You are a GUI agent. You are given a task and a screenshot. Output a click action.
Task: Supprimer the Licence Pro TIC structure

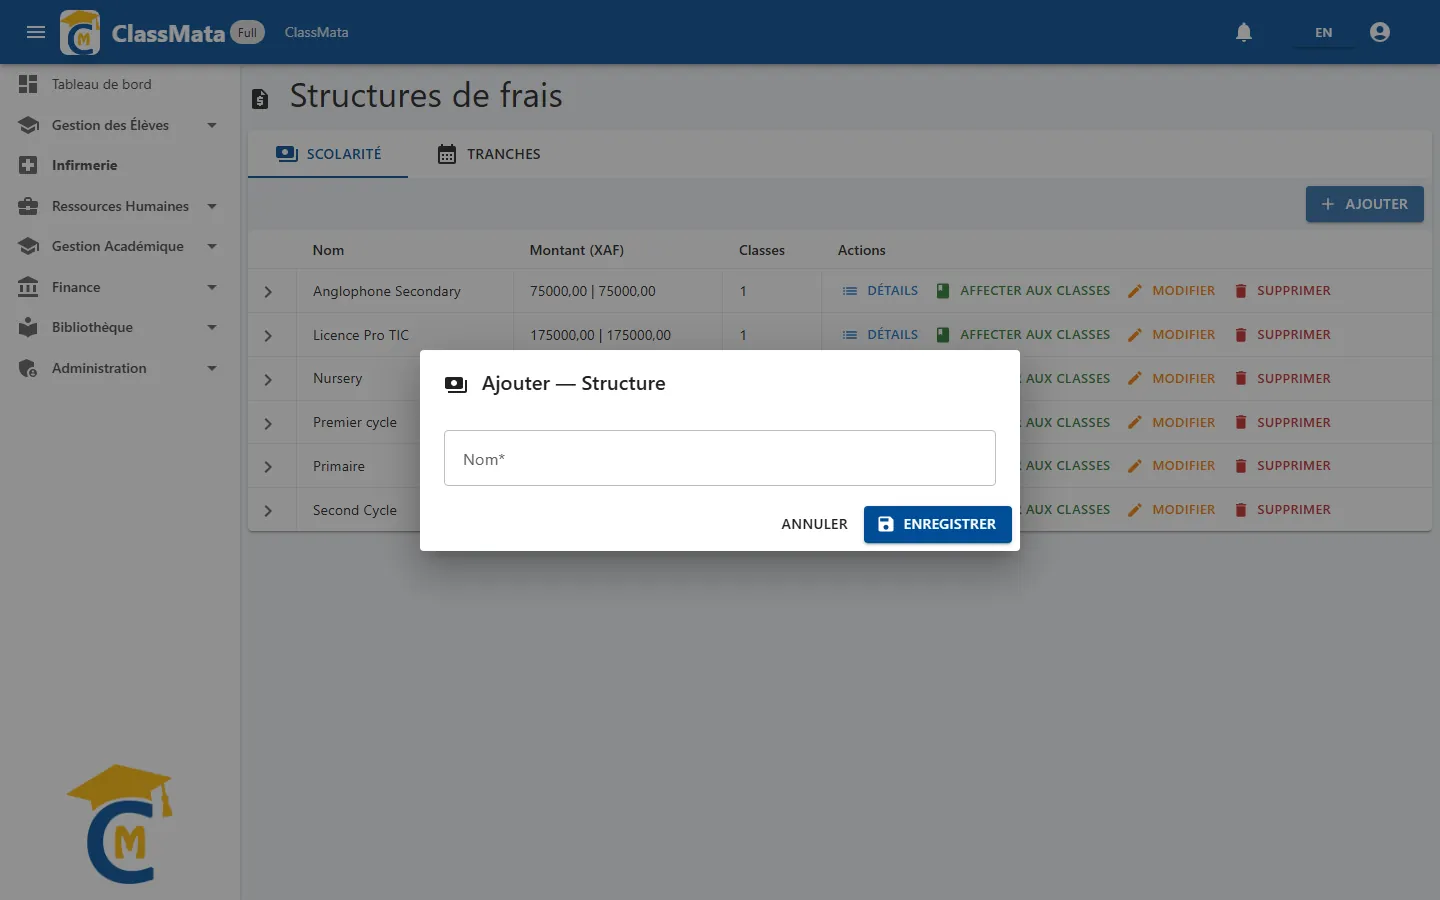pyautogui.click(x=1282, y=335)
